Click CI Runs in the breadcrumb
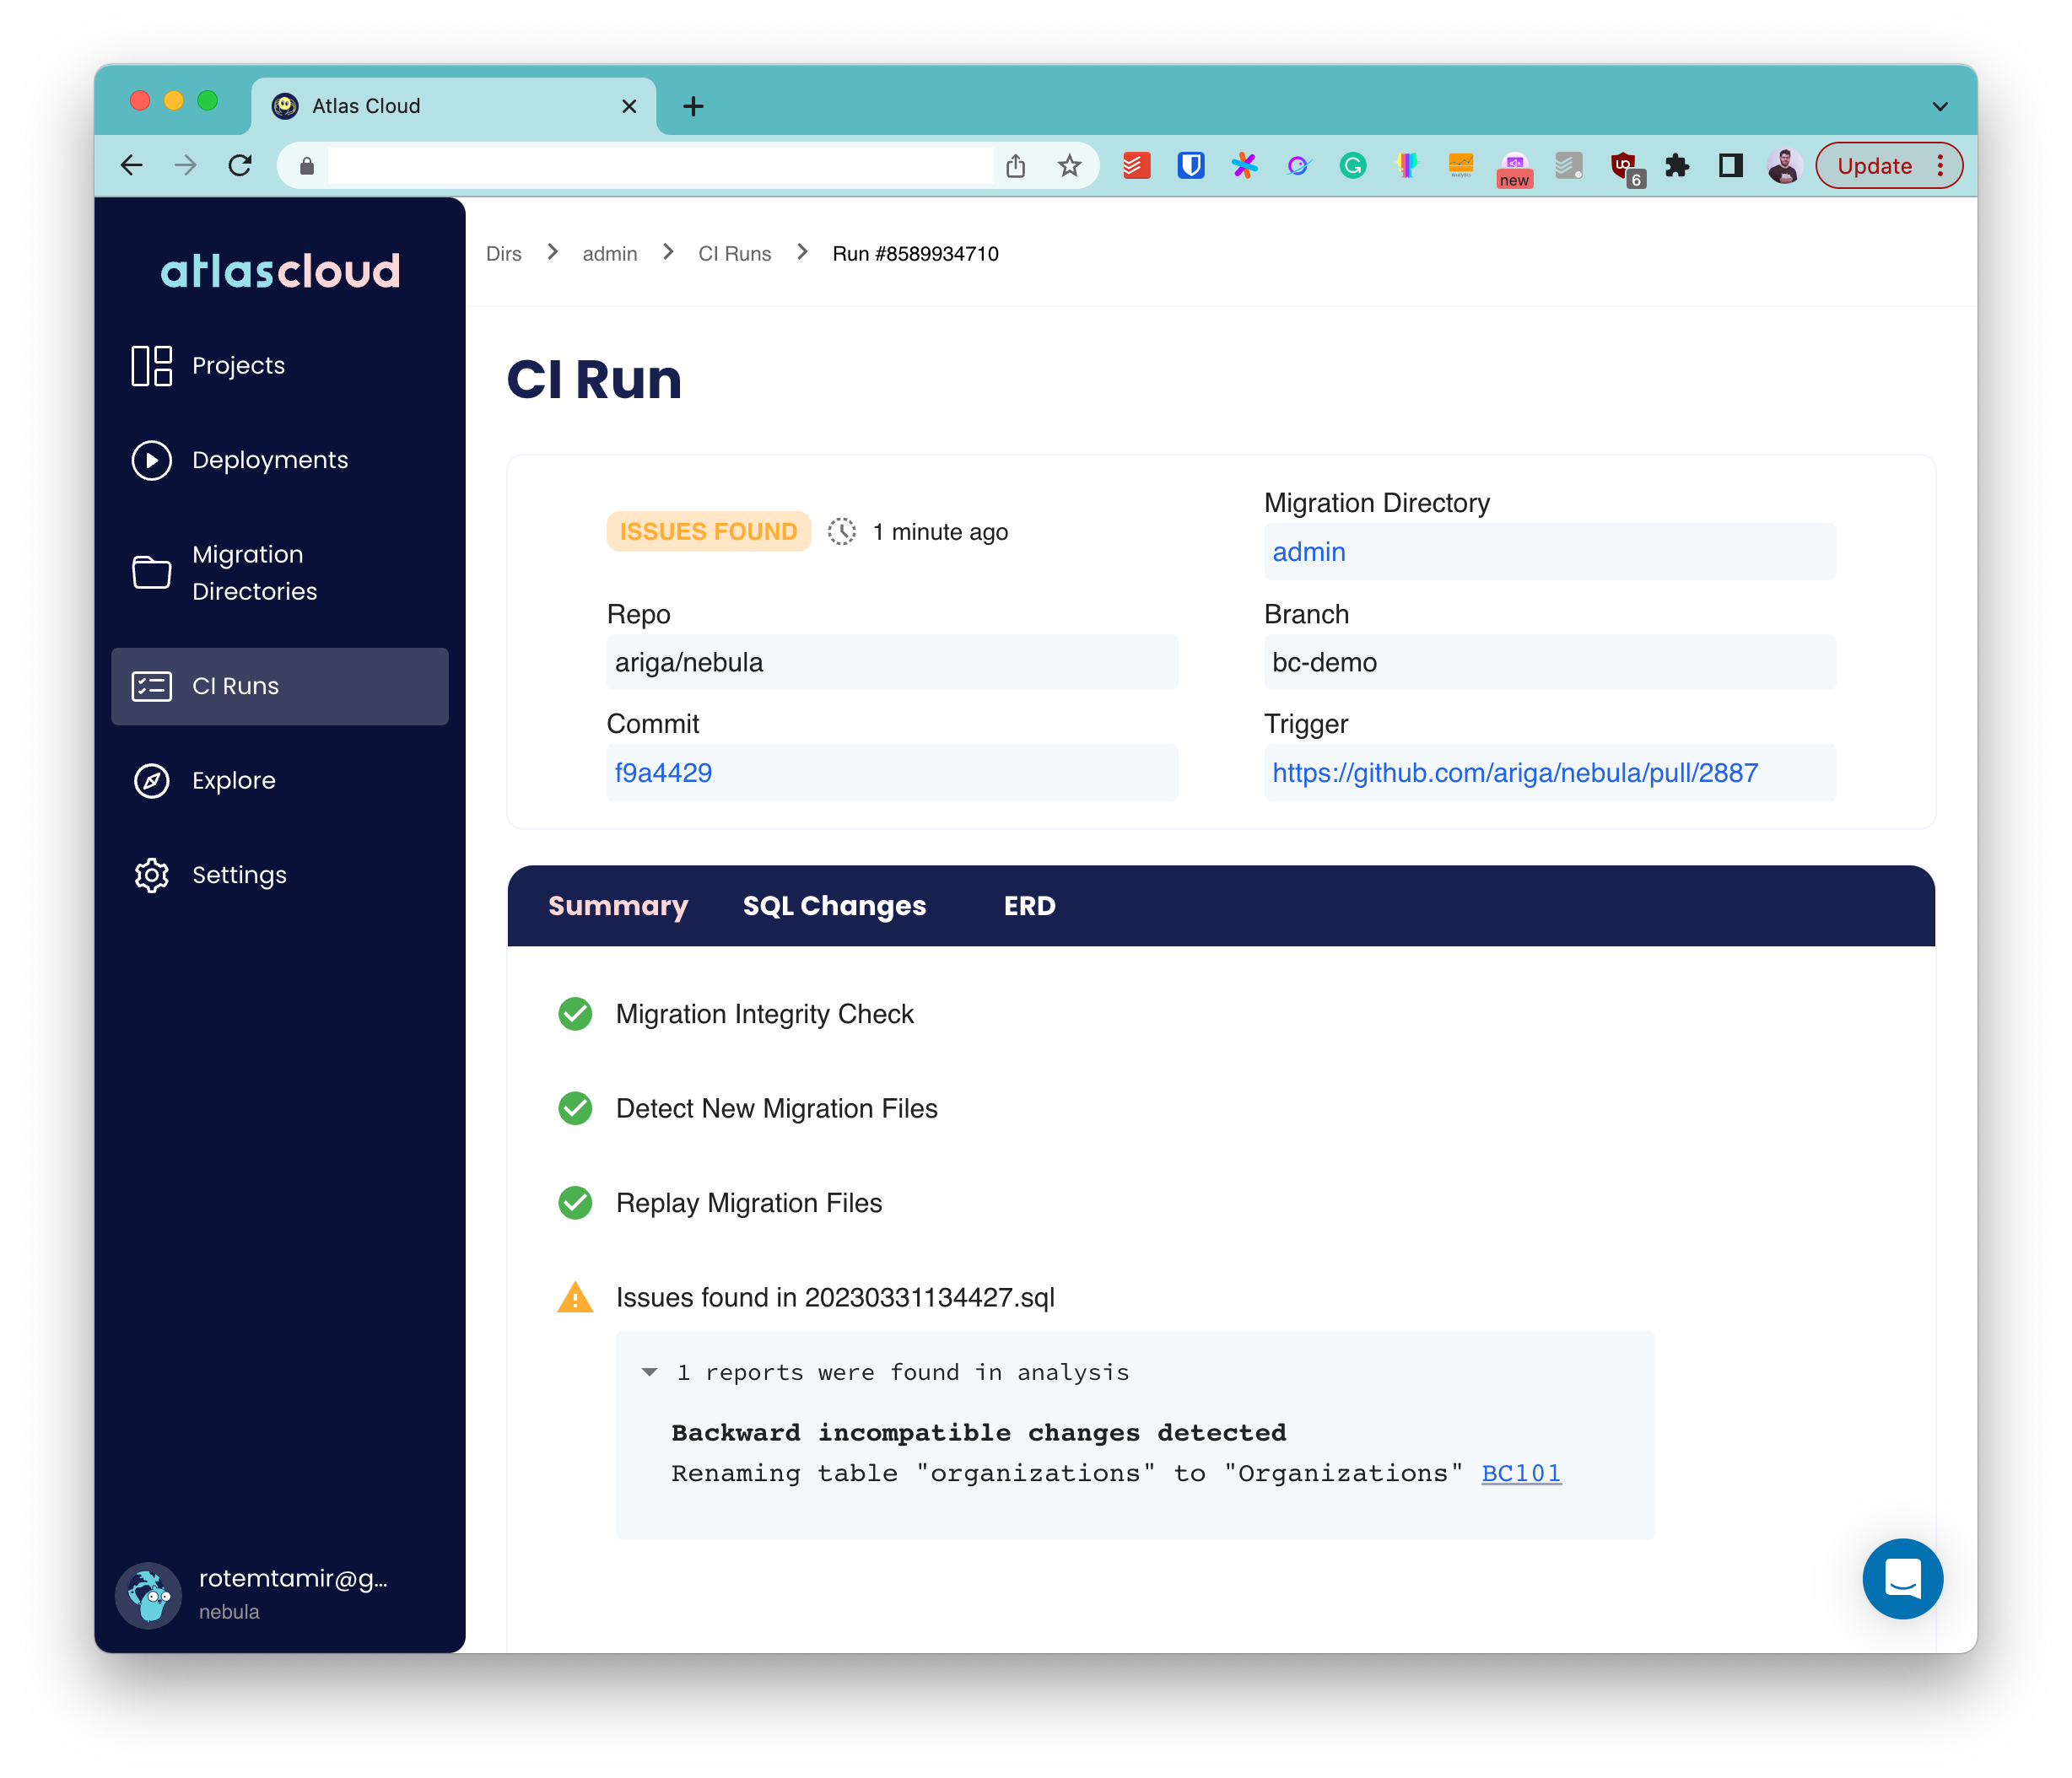Viewport: 2072px width, 1778px height. [x=734, y=254]
